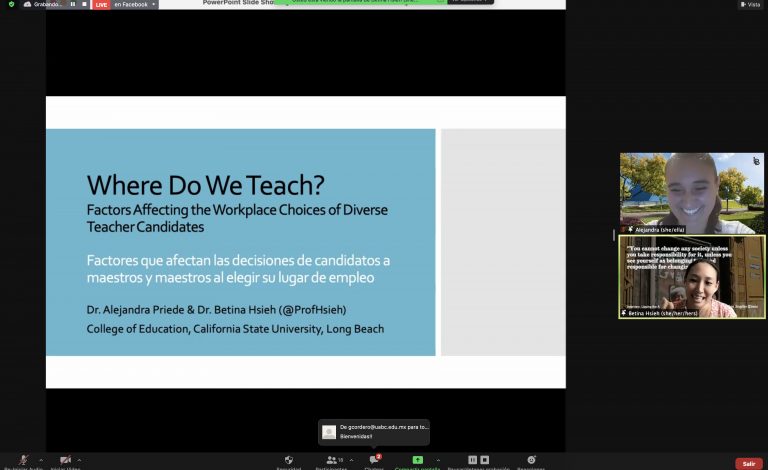Open the chat message preview from gcordero

[374, 431]
